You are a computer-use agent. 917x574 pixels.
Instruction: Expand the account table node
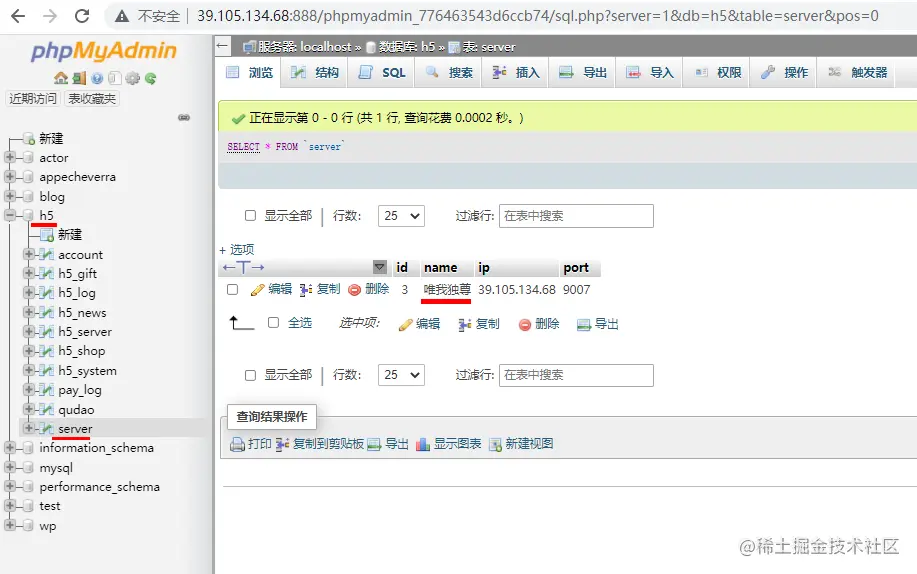point(29,254)
